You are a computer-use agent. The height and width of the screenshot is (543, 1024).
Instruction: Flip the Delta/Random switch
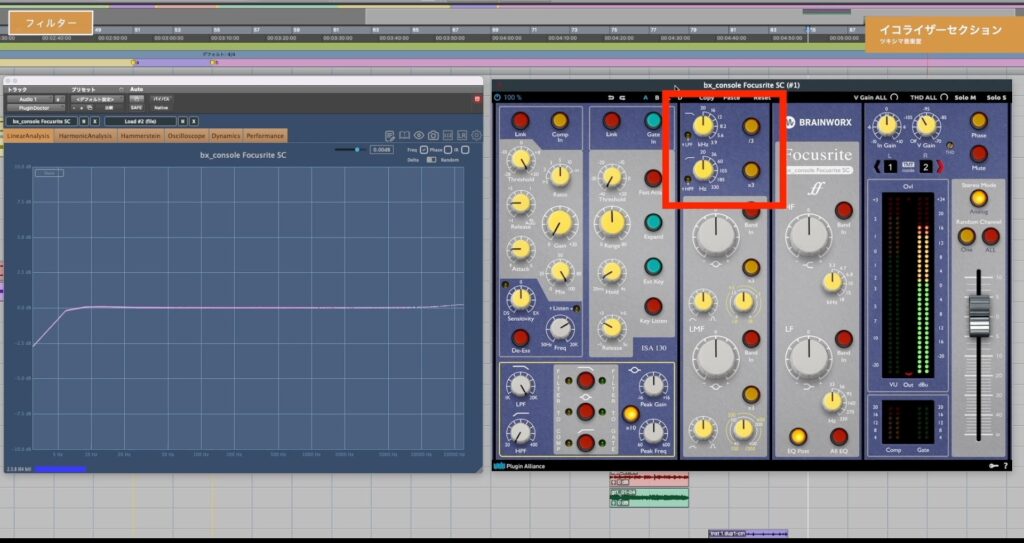(431, 159)
